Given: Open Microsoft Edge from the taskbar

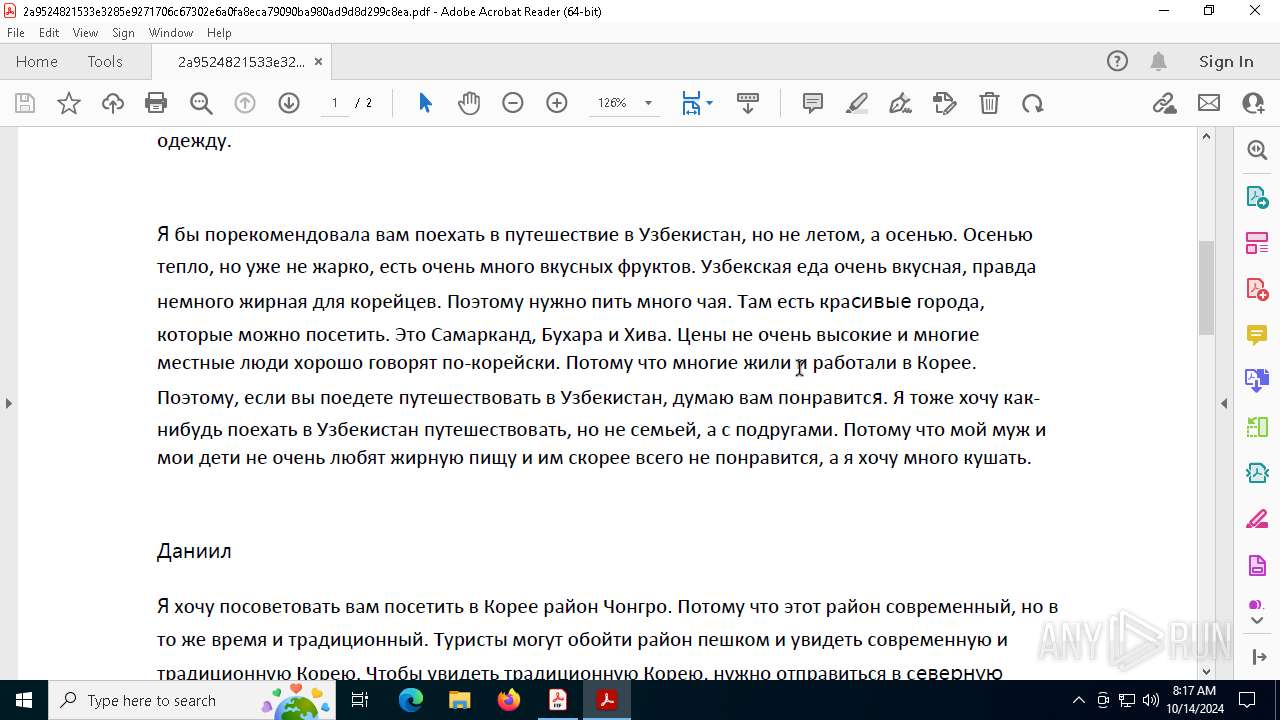Looking at the screenshot, I should click(x=411, y=700).
